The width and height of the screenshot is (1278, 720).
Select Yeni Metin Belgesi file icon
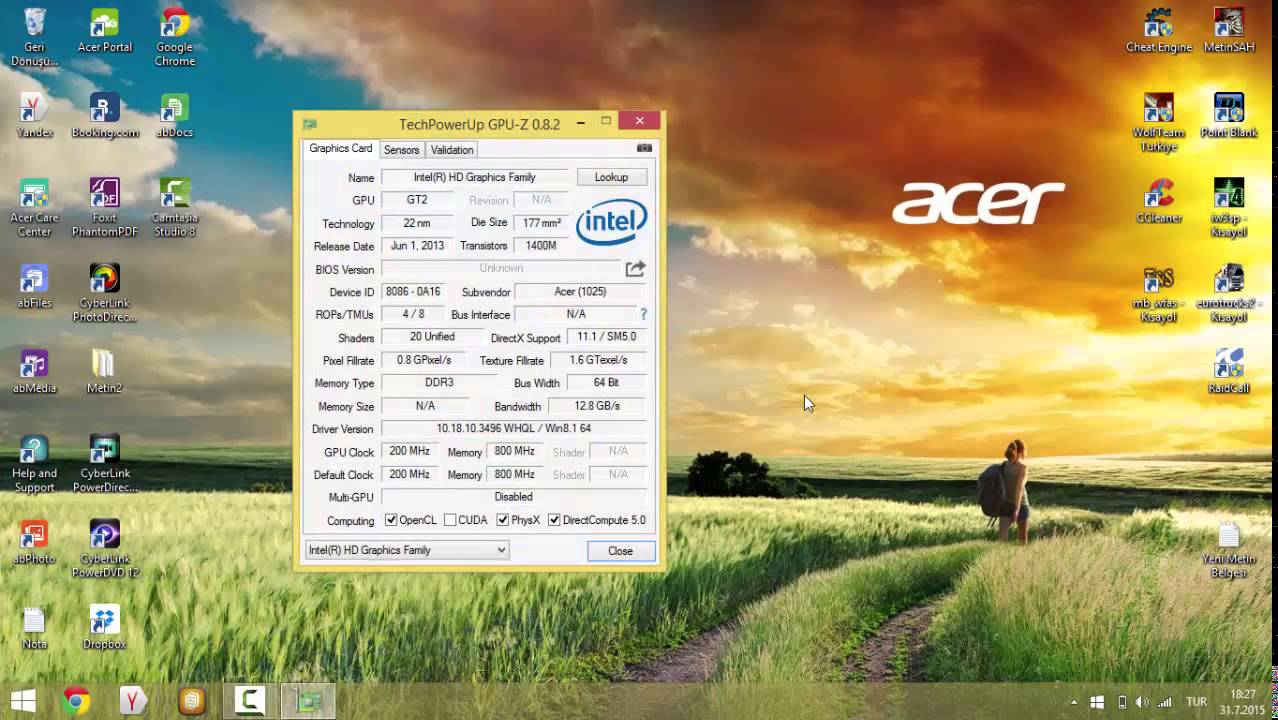tap(1229, 549)
